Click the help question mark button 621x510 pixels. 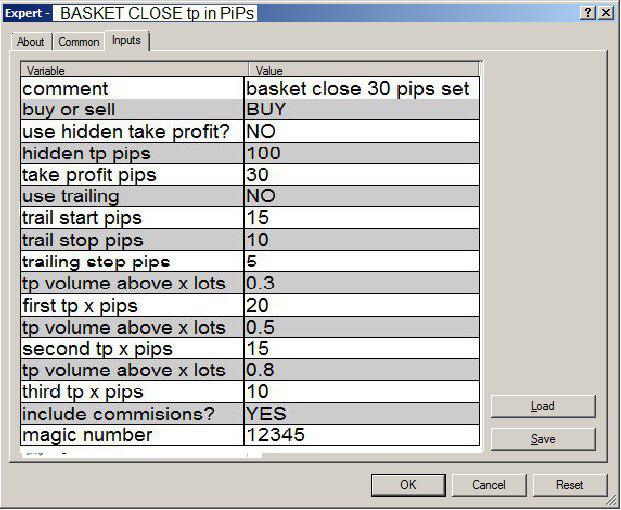588,12
